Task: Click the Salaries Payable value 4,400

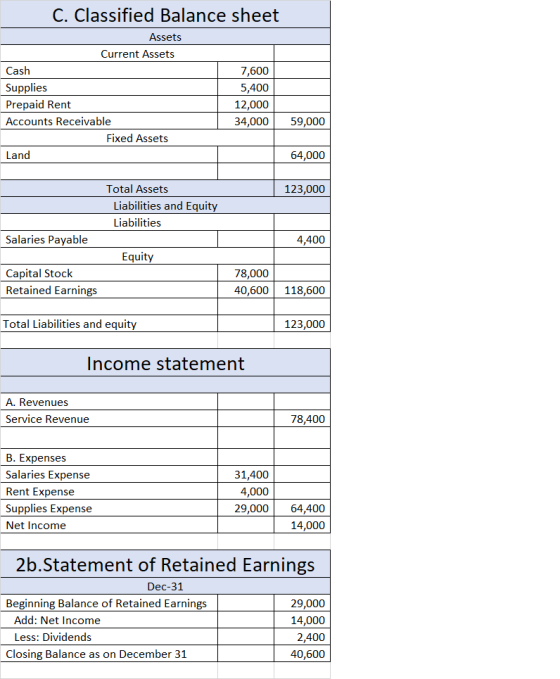Action: coord(302,239)
